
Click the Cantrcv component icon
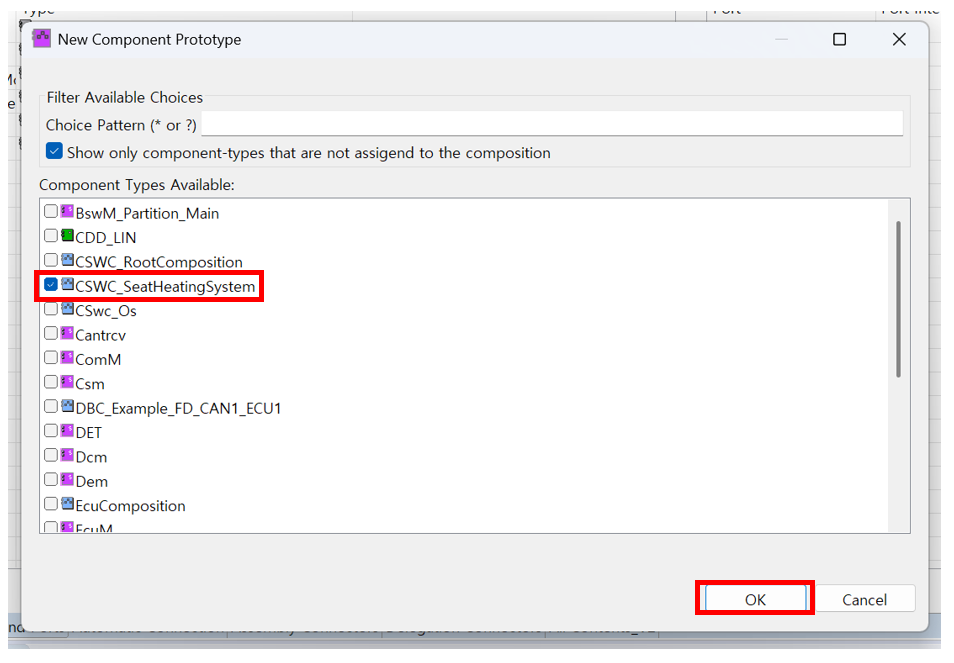tap(67, 334)
